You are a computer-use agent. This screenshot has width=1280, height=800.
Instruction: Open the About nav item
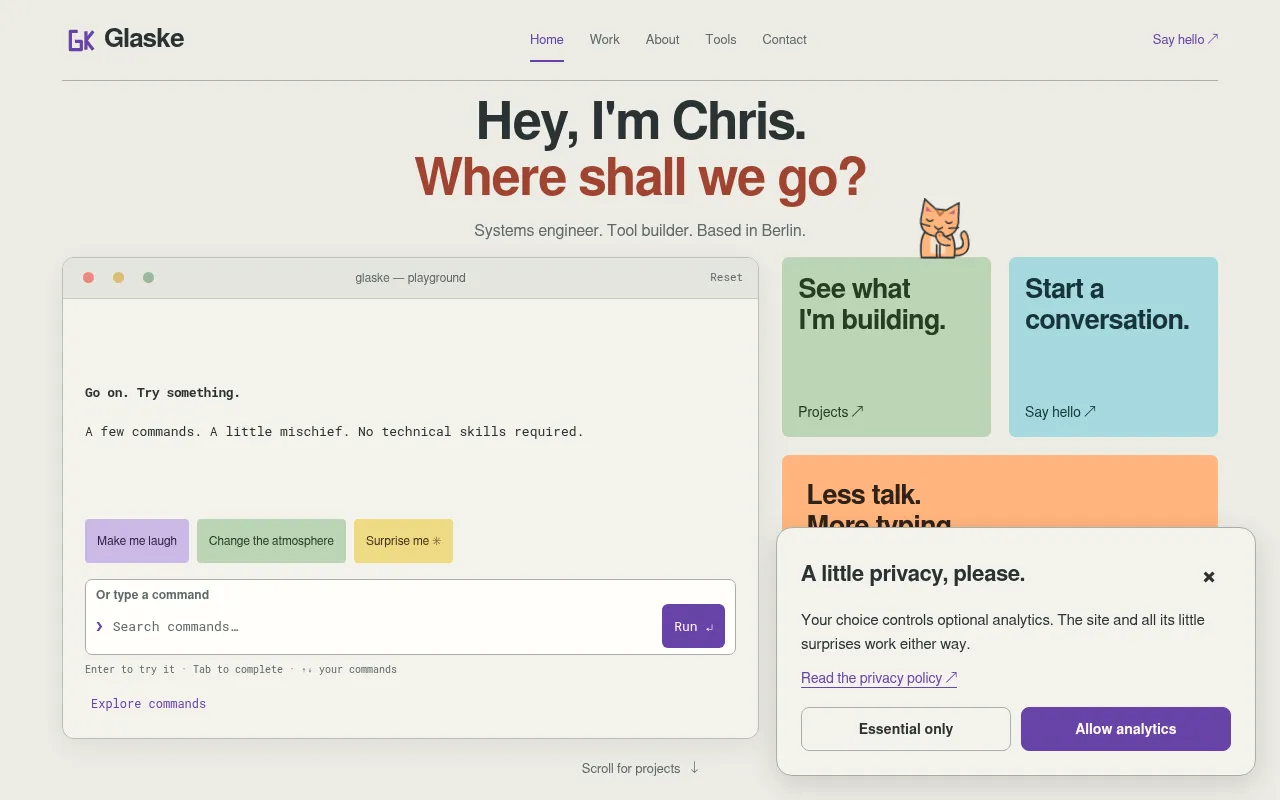(x=662, y=40)
